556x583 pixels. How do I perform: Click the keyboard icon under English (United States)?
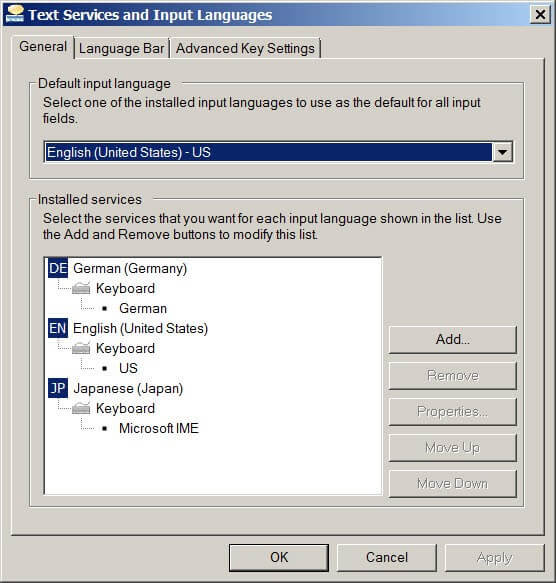[81, 348]
